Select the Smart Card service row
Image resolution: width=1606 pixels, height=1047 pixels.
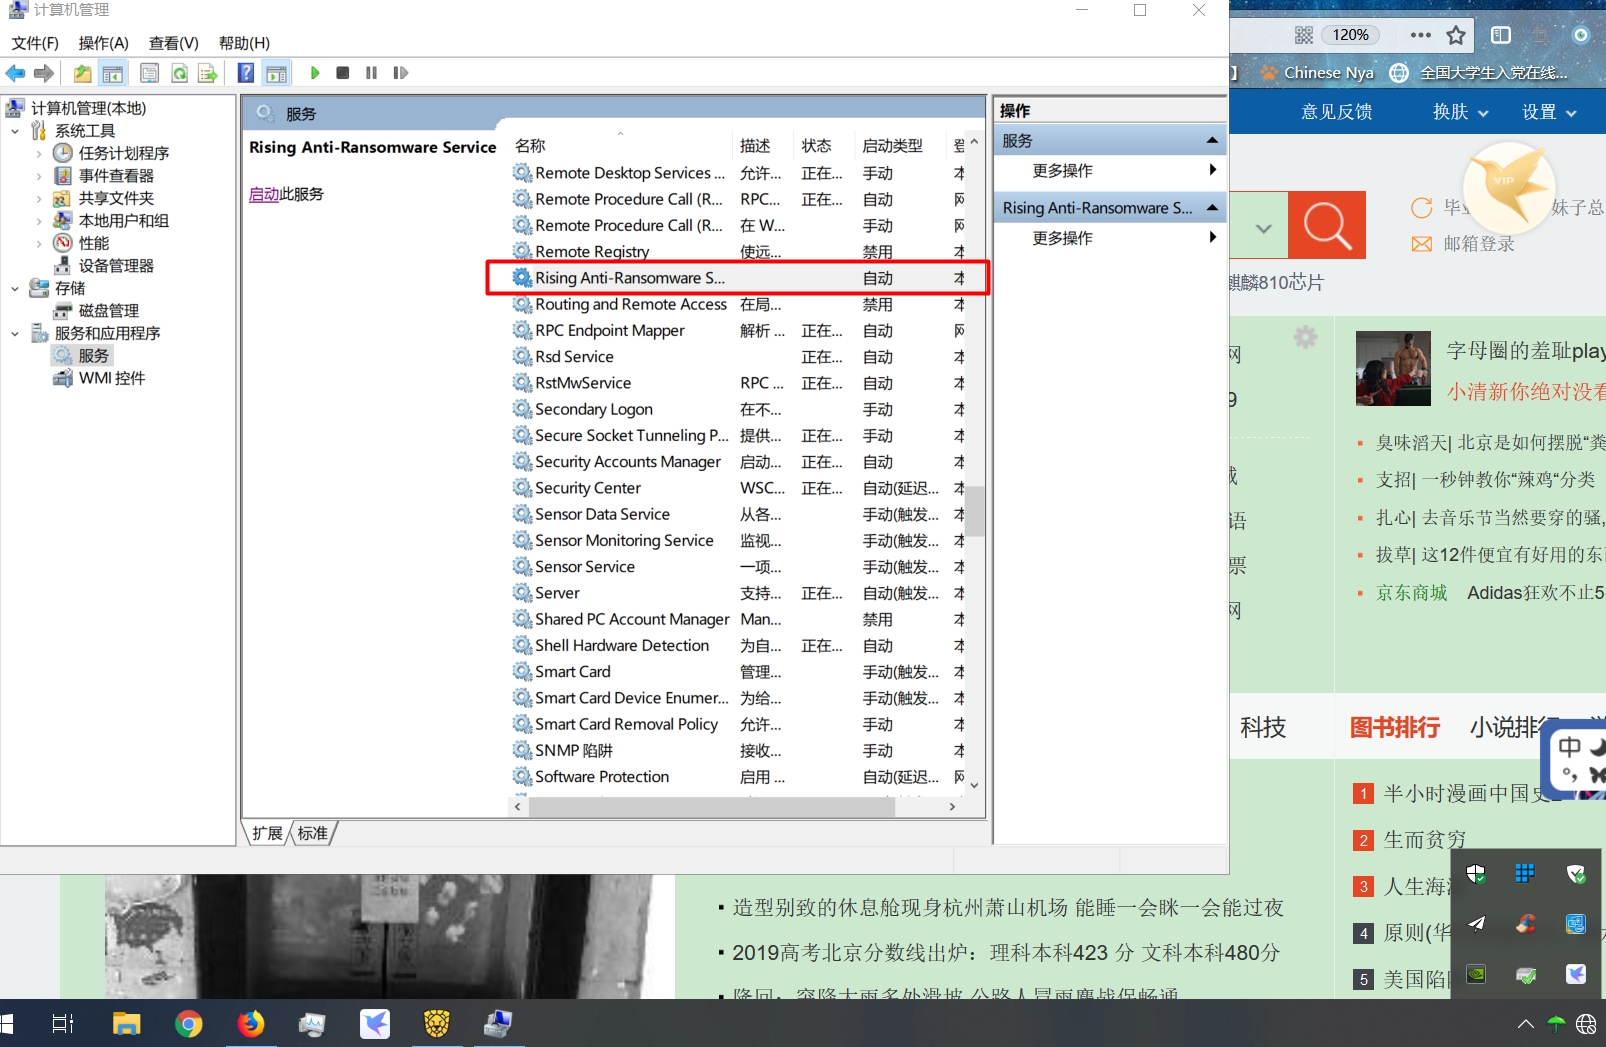(x=738, y=672)
